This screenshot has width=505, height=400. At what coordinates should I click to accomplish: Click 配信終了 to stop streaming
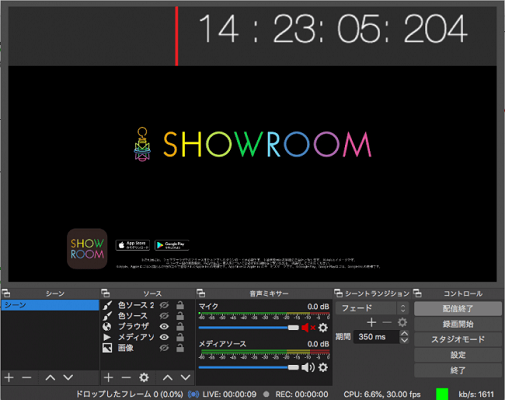click(458, 309)
